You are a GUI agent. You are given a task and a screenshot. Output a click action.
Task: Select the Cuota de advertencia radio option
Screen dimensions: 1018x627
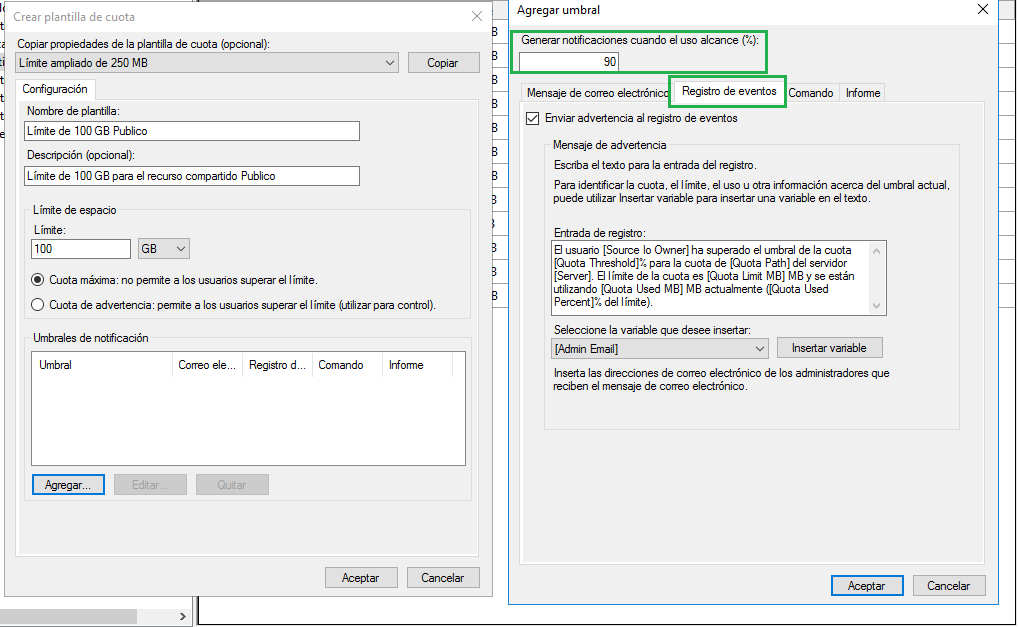38,305
